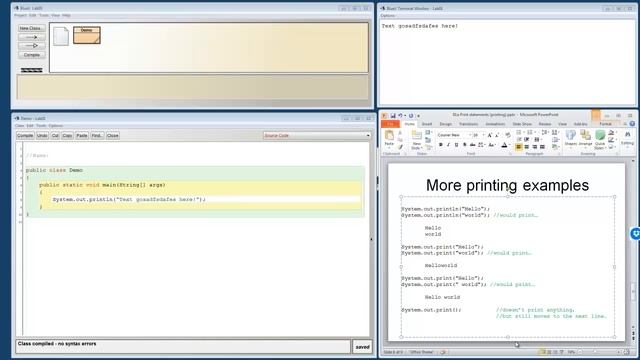Open PowerPoint Help question mark
640x360 pixels.
click(632, 123)
